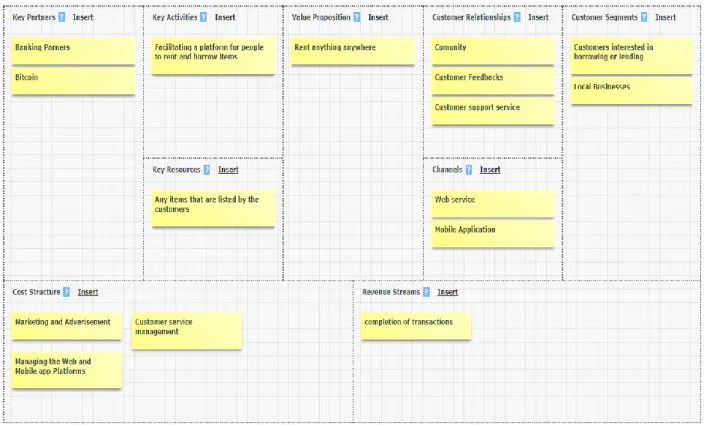The image size is (704, 425).
Task: Click Insert next to Revenue Streams
Action: coord(448,292)
